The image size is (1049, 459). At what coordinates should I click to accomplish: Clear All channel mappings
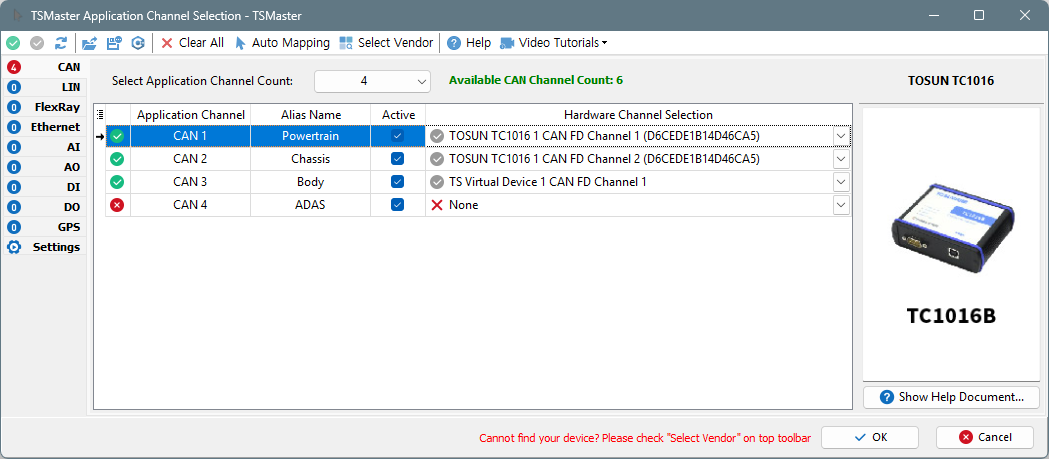193,43
